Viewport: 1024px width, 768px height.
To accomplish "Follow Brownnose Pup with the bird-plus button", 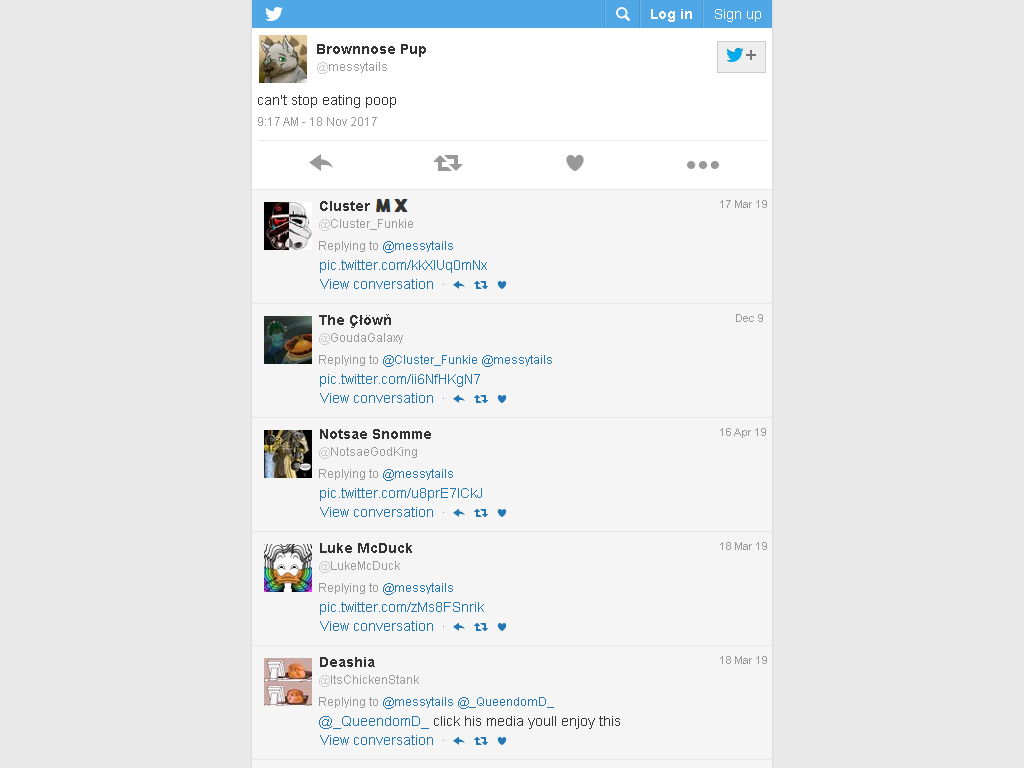I will click(741, 56).
